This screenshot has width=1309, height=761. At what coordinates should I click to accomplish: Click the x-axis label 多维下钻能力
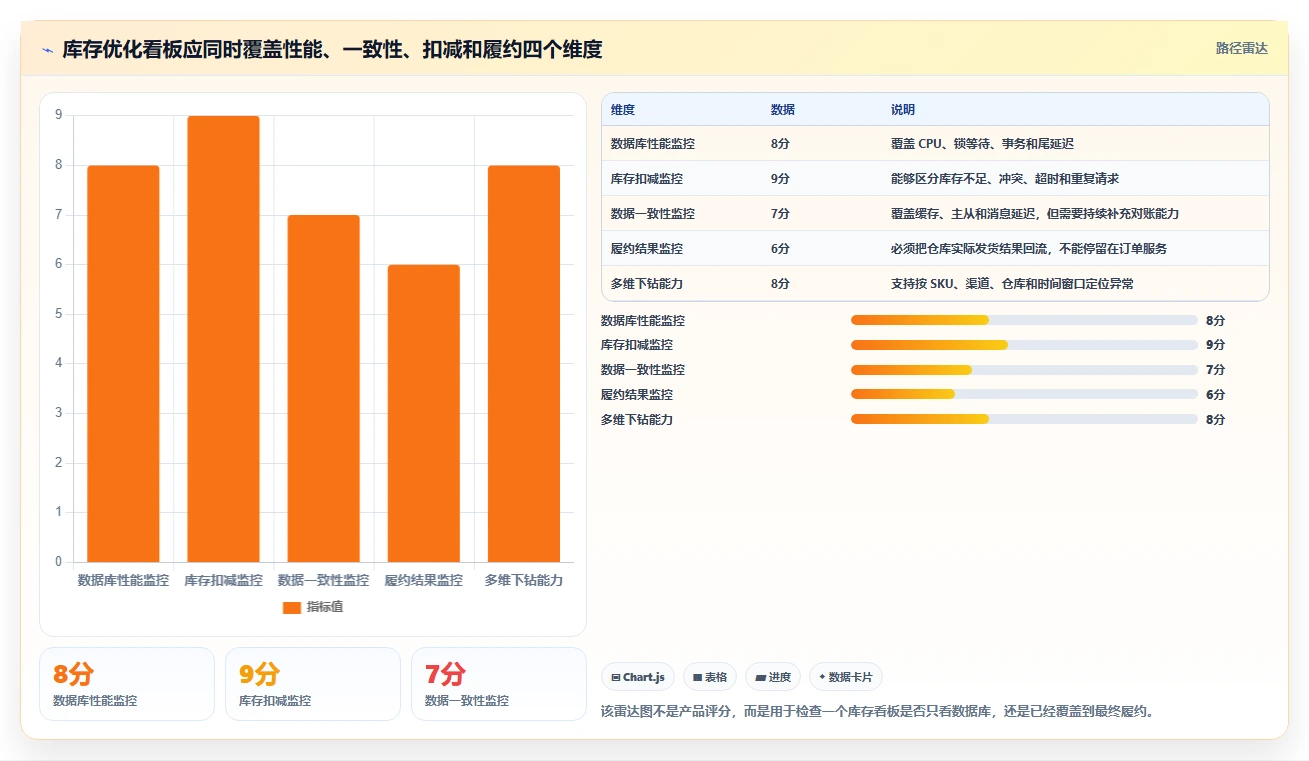click(524, 580)
